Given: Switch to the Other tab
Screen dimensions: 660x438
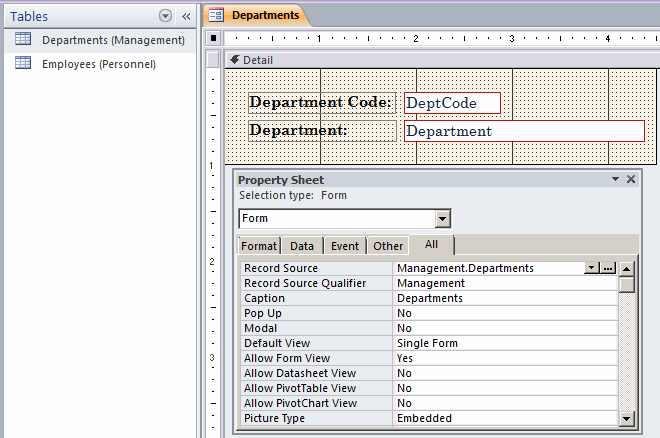Looking at the screenshot, I should point(388,246).
